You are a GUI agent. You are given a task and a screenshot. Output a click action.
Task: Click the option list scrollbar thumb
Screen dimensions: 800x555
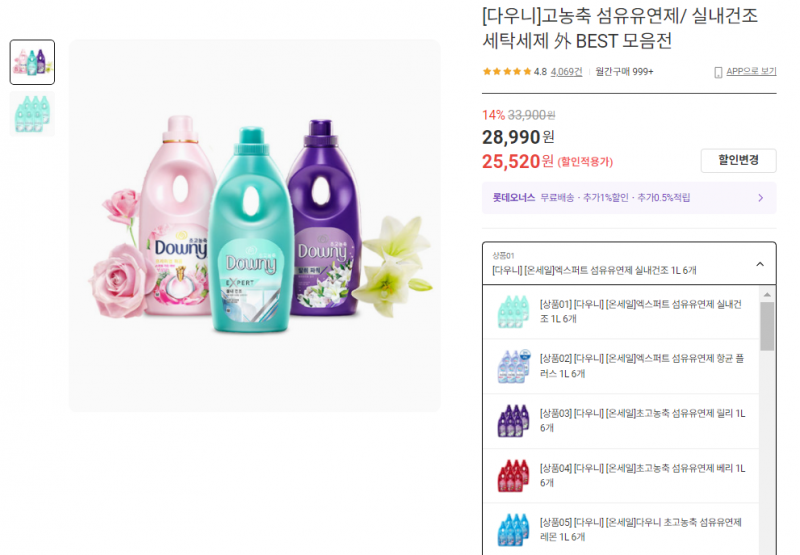[x=767, y=326]
